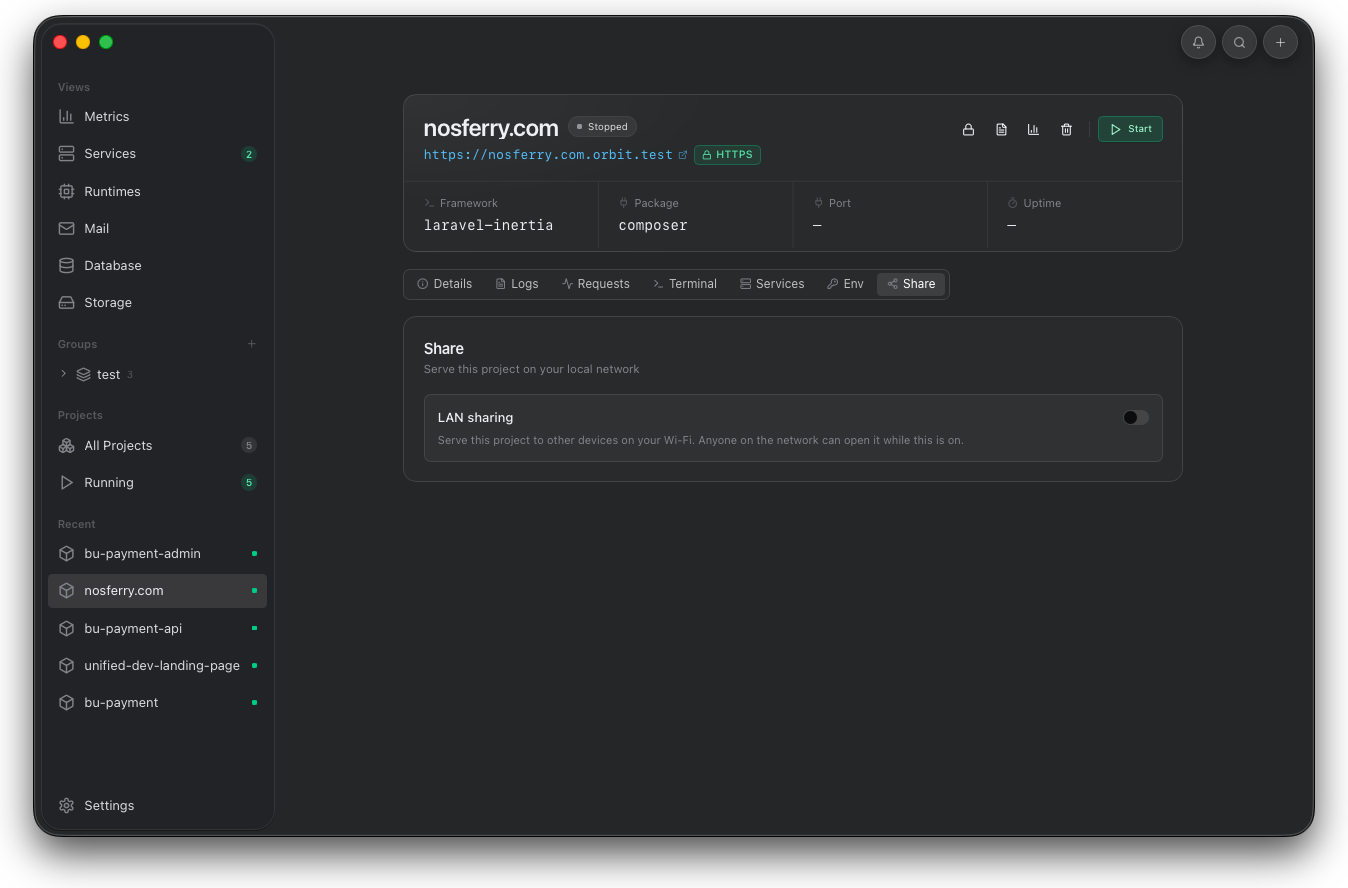The height and width of the screenshot is (888, 1348).
Task: Click the Port label
Action: click(x=840, y=203)
